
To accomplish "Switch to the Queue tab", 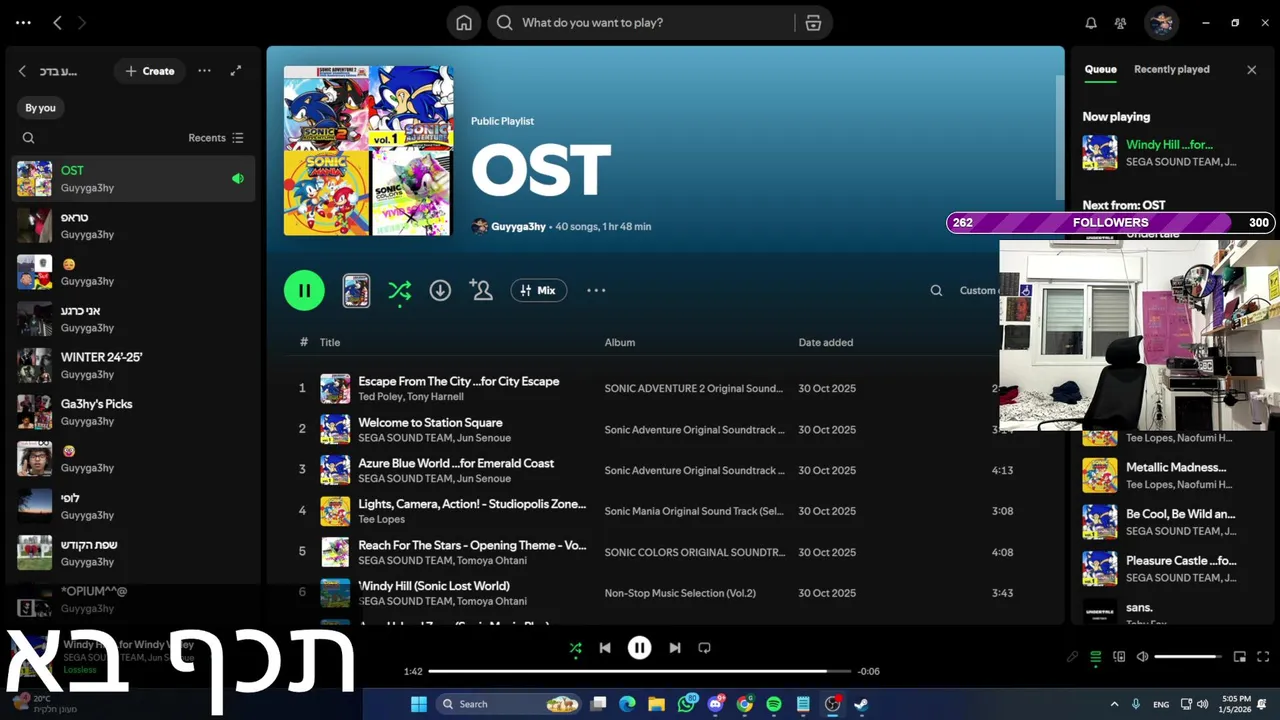I will [1100, 70].
